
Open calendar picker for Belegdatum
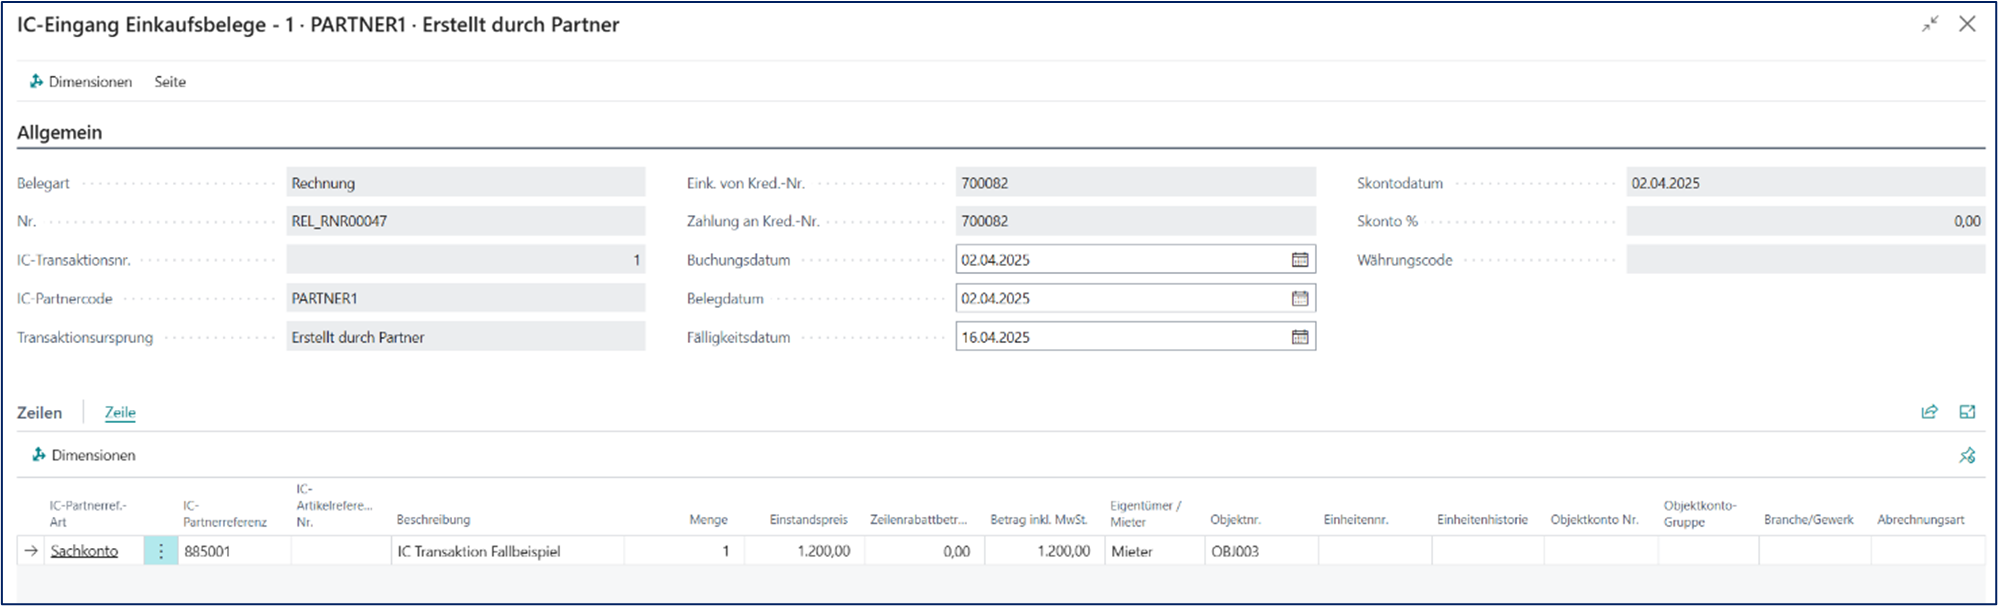[x=1299, y=298]
